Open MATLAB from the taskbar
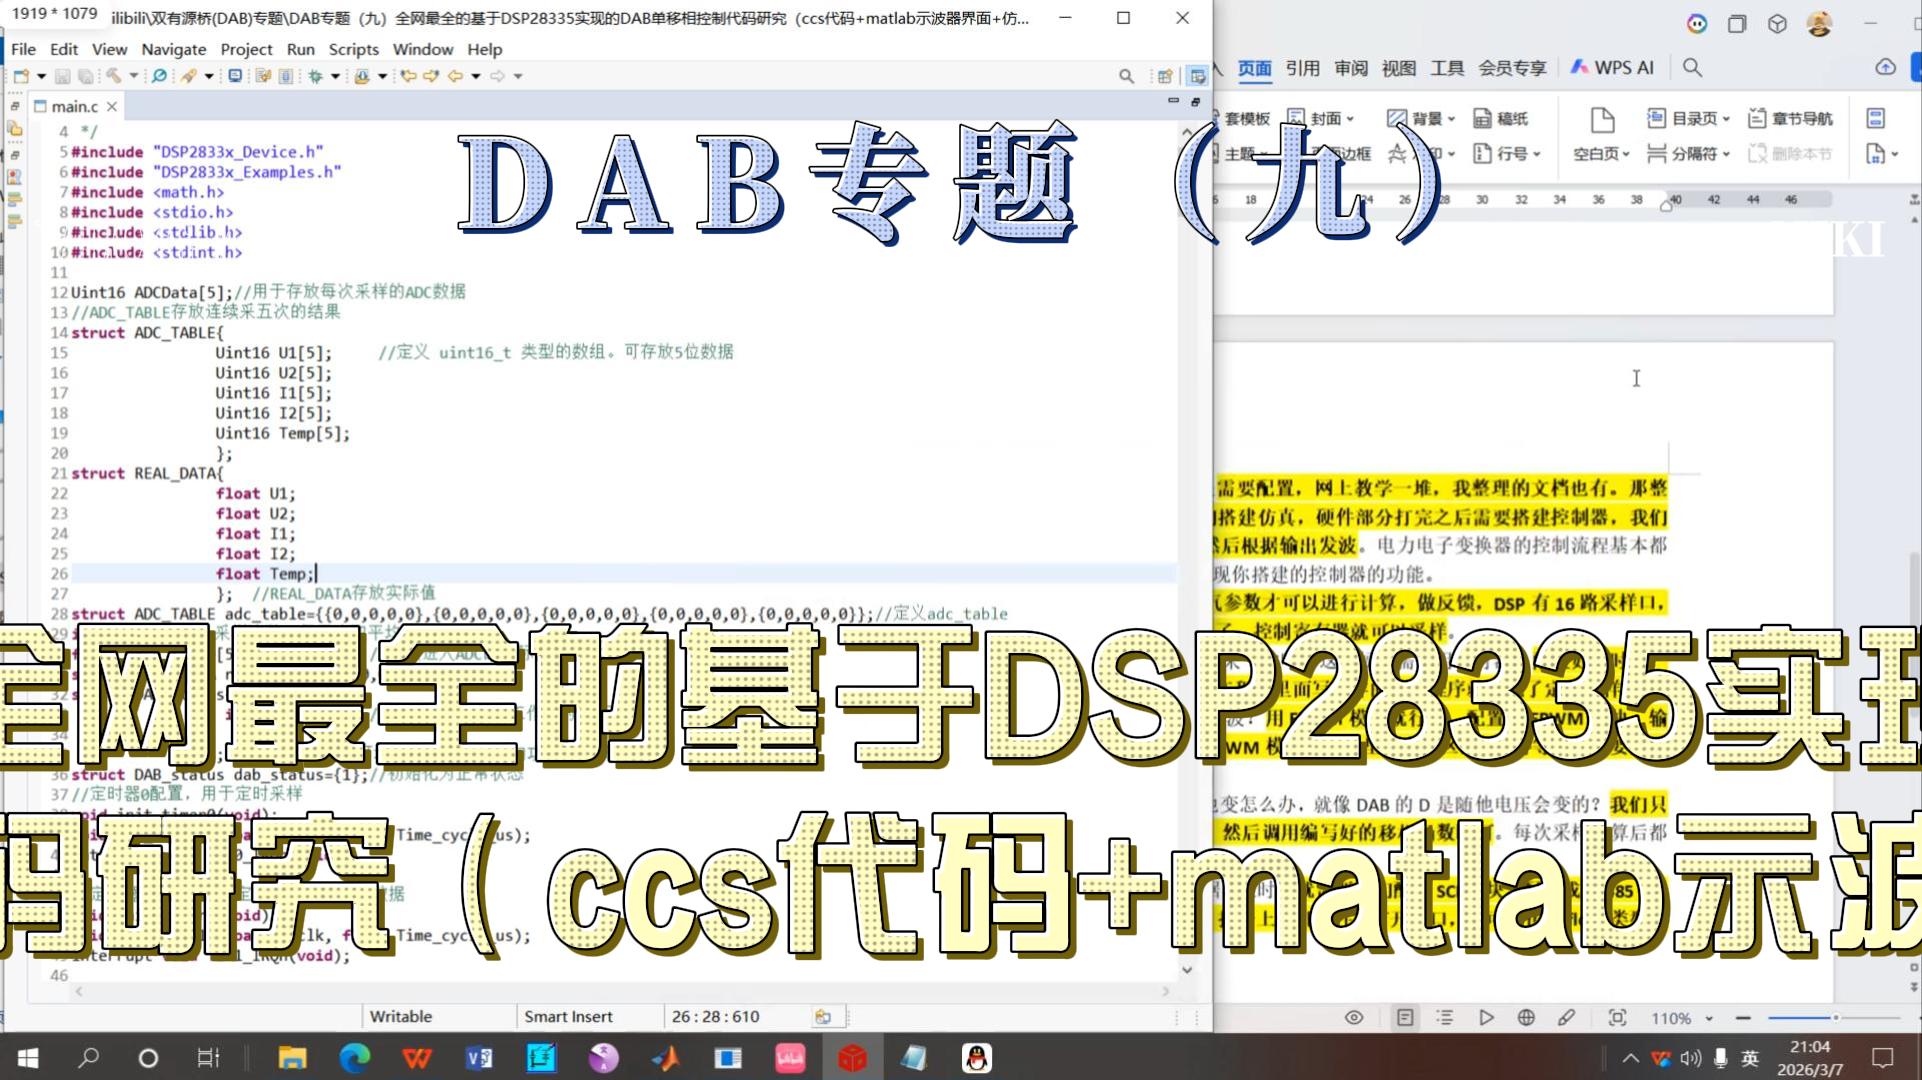The width and height of the screenshot is (1922, 1080). (665, 1058)
